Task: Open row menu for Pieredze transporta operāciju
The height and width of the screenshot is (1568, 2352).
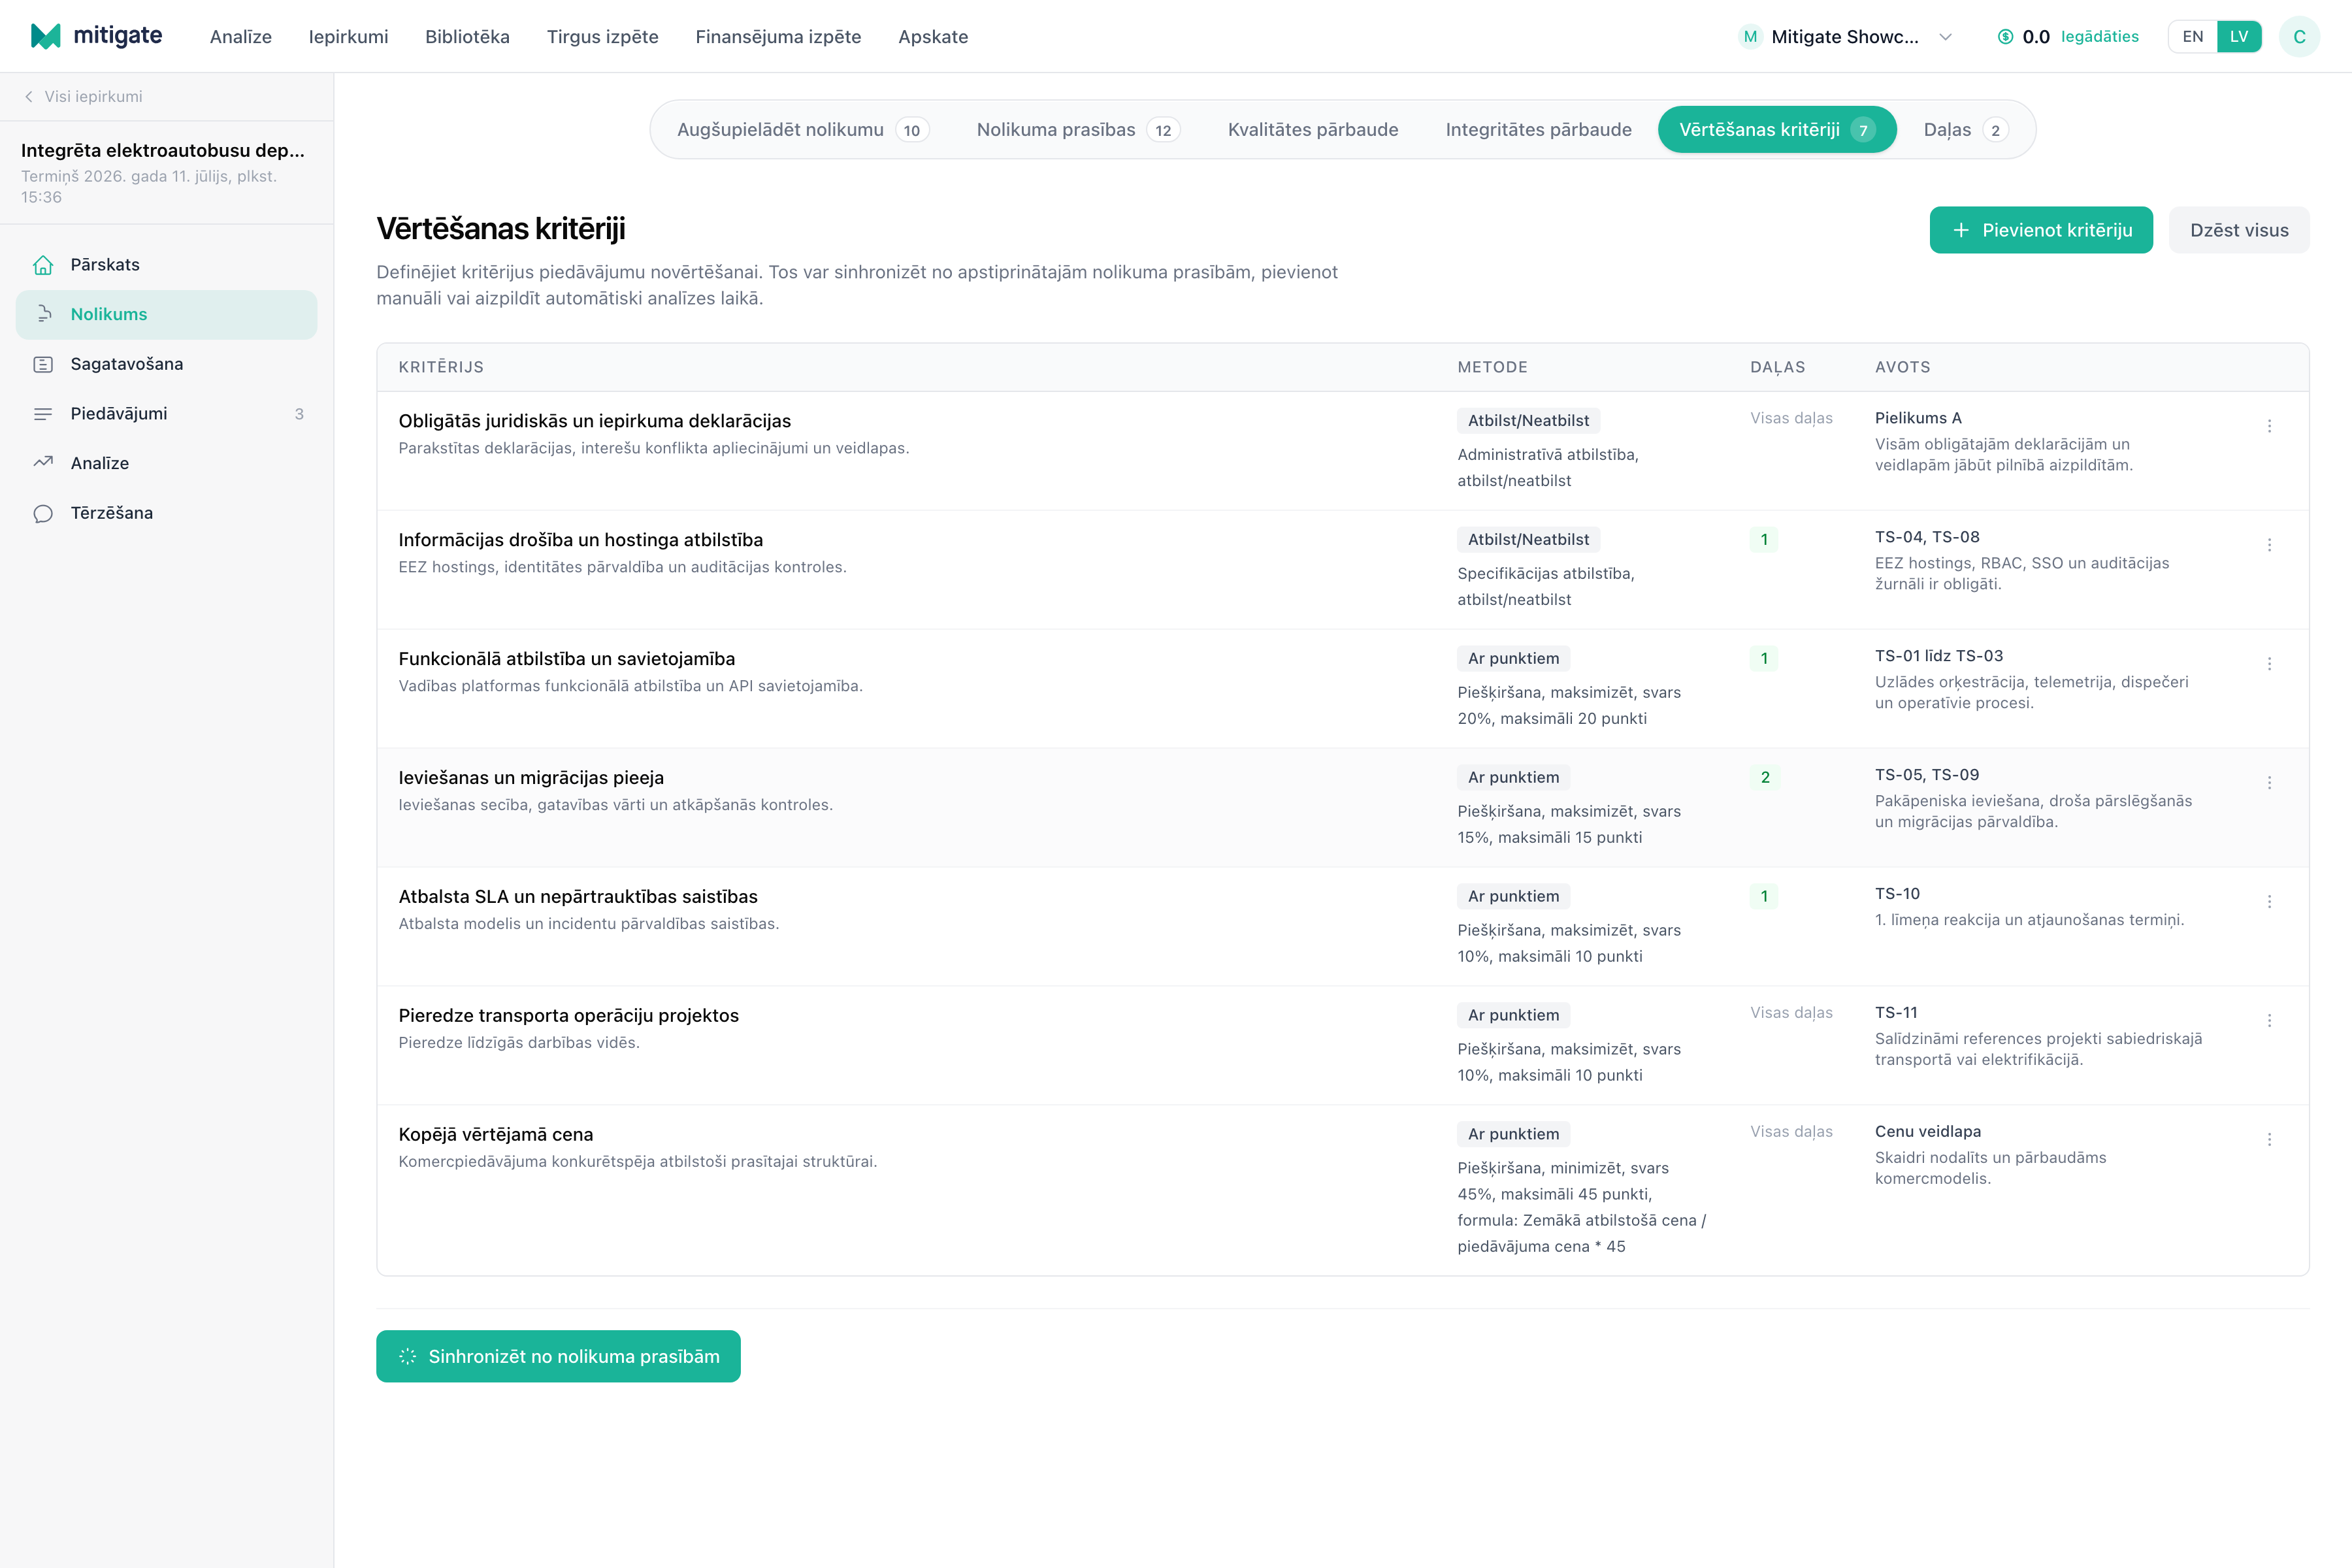Action: [x=2269, y=1021]
